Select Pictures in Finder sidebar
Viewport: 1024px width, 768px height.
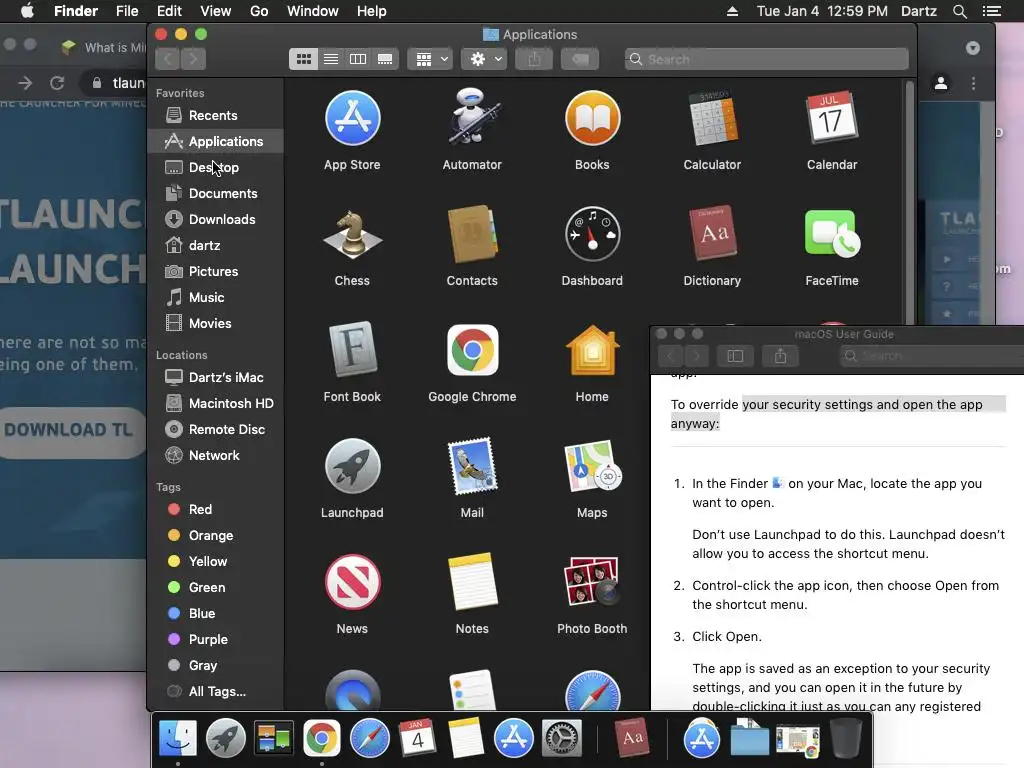click(x=215, y=271)
